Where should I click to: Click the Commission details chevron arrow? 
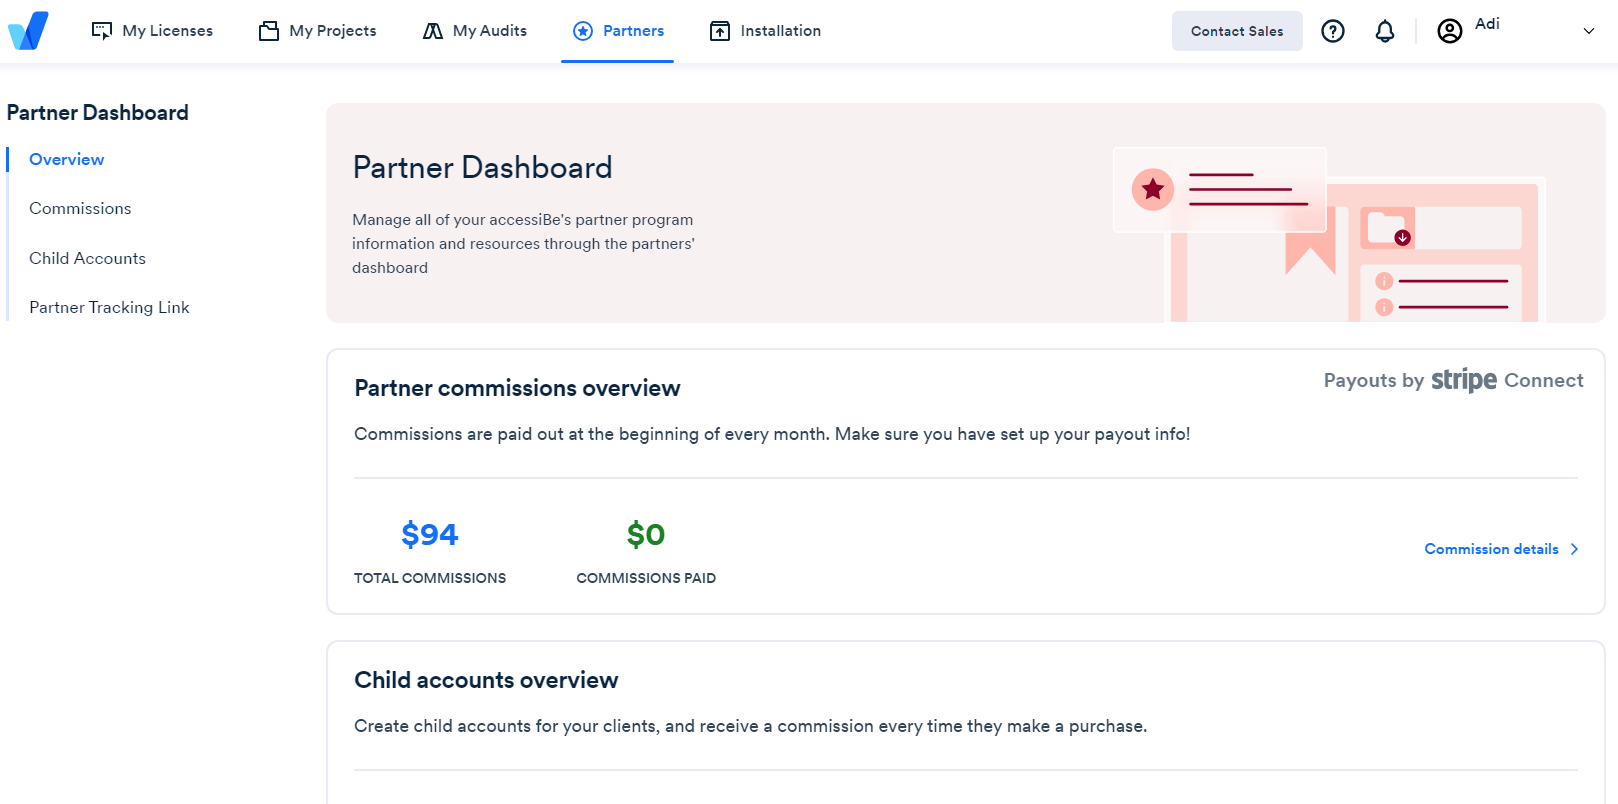click(x=1574, y=549)
